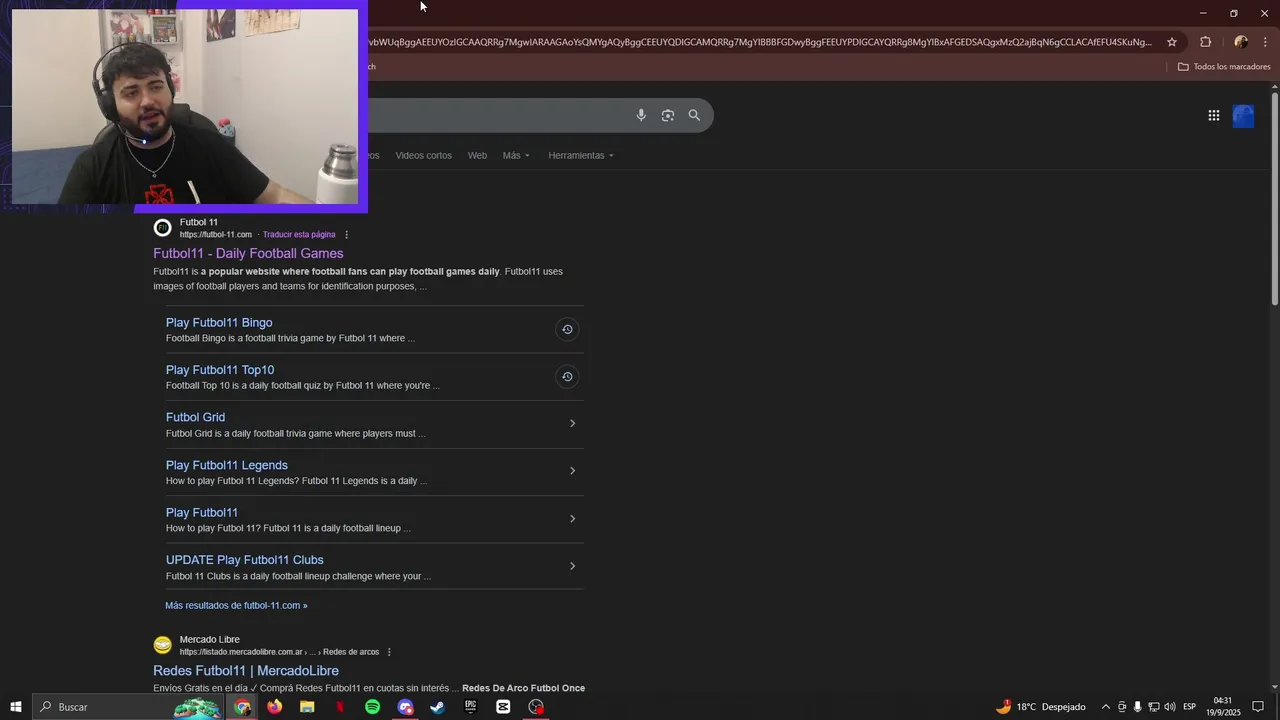The height and width of the screenshot is (720, 1280).
Task: Open the Google account avatar
Action: [x=1243, y=116]
